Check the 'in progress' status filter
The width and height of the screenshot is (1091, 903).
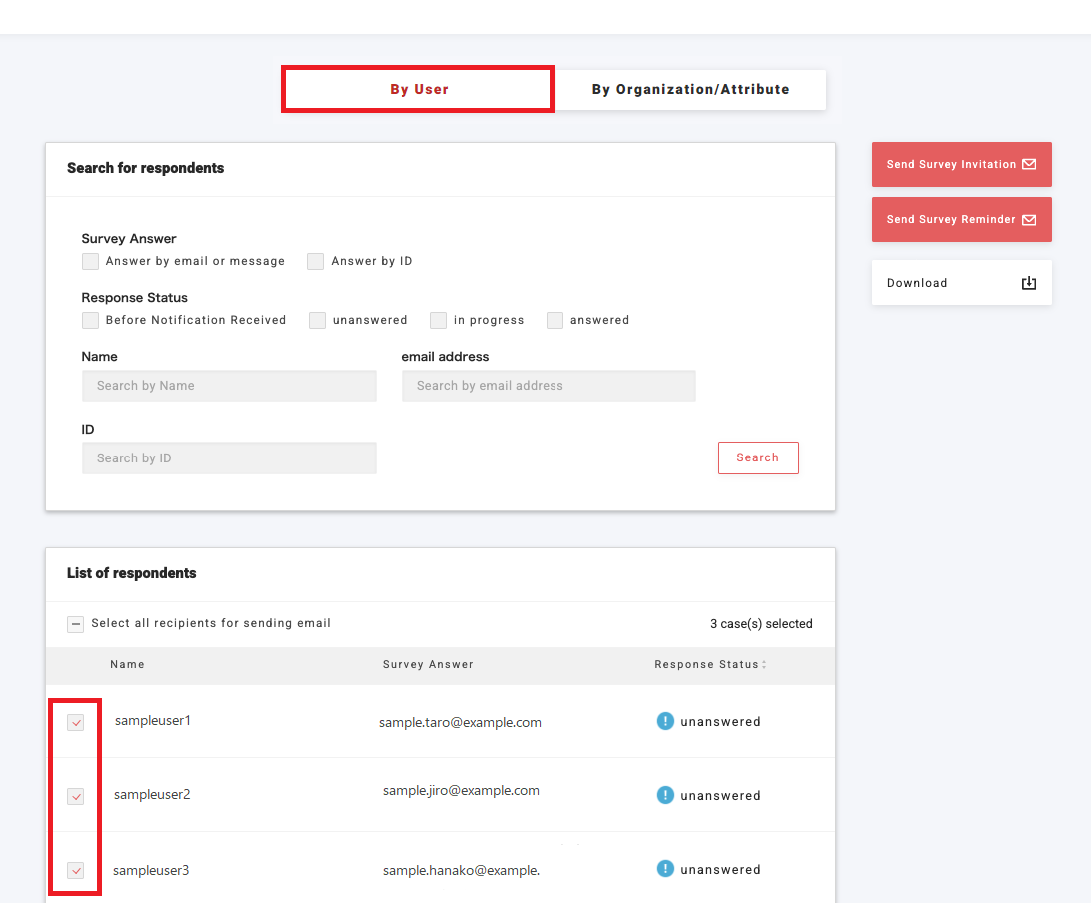pyautogui.click(x=438, y=320)
